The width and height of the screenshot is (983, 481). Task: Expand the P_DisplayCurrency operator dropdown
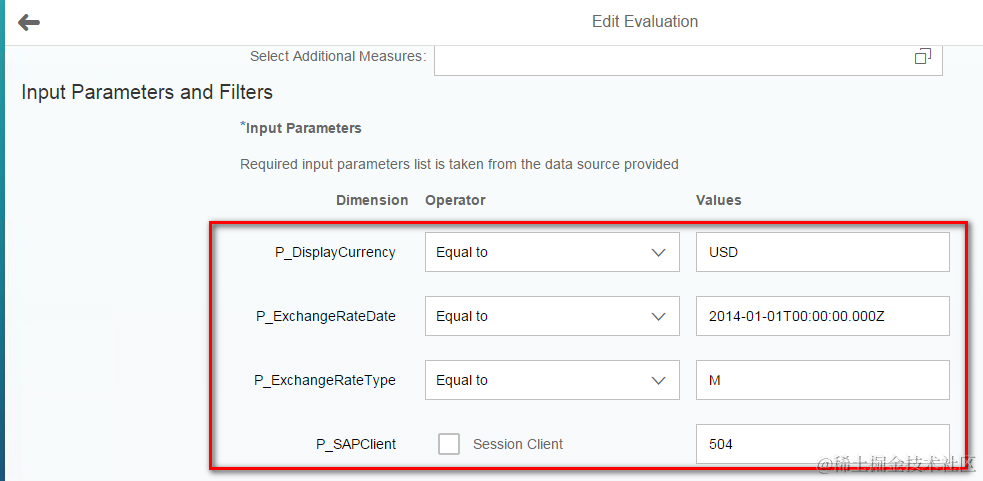coord(658,253)
